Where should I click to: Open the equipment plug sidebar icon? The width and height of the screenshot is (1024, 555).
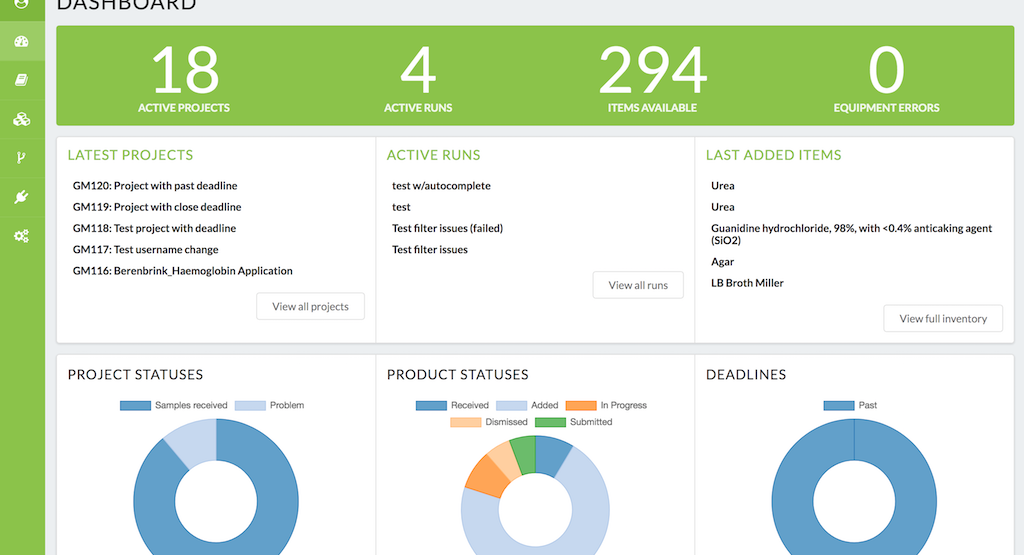(x=21, y=197)
